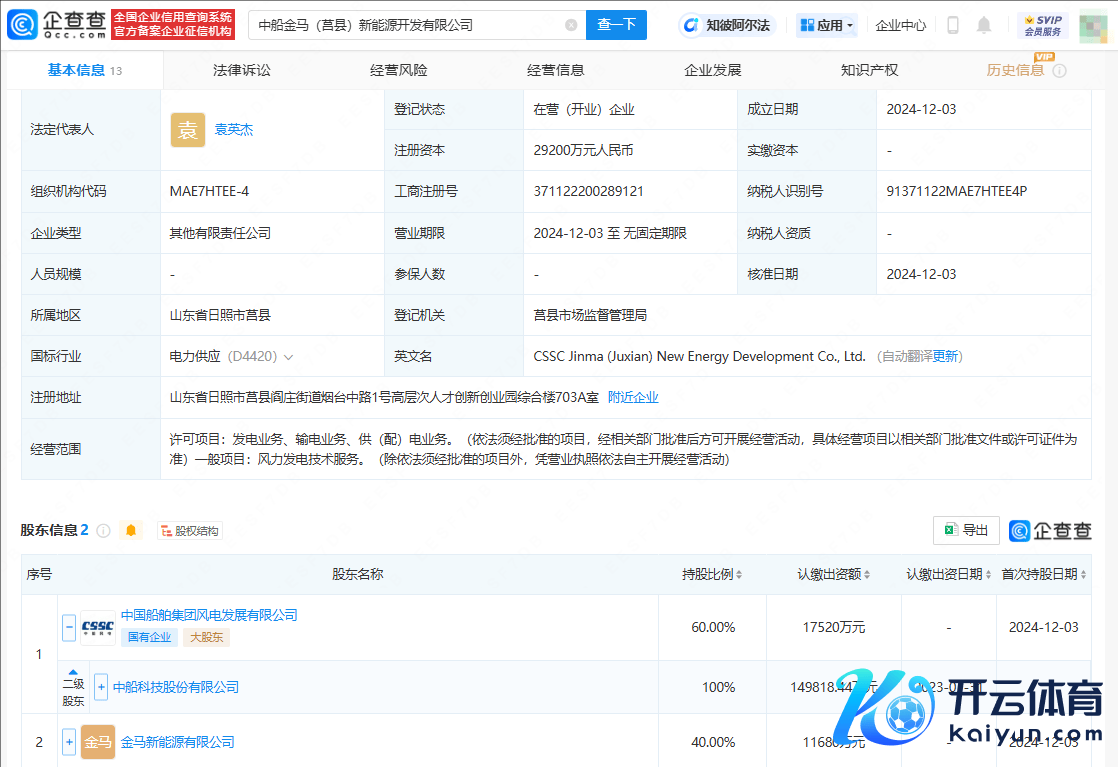Switch to the 法律诉讼 tab

coord(242,70)
